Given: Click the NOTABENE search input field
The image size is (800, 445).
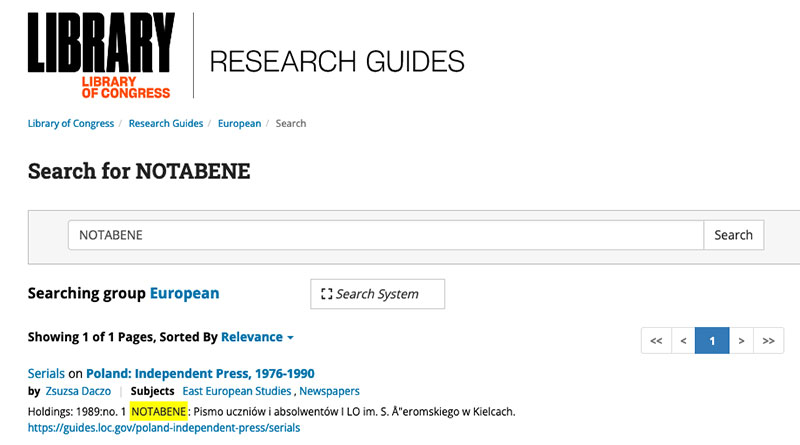Looking at the screenshot, I should pyautogui.click(x=385, y=235).
